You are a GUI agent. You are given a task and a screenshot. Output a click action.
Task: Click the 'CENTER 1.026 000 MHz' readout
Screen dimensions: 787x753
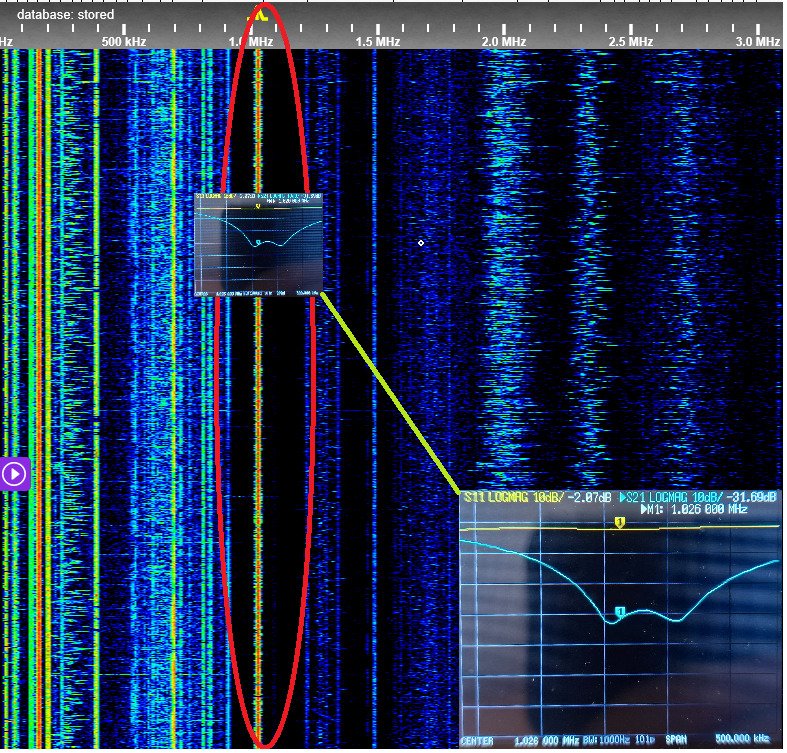(x=519, y=740)
